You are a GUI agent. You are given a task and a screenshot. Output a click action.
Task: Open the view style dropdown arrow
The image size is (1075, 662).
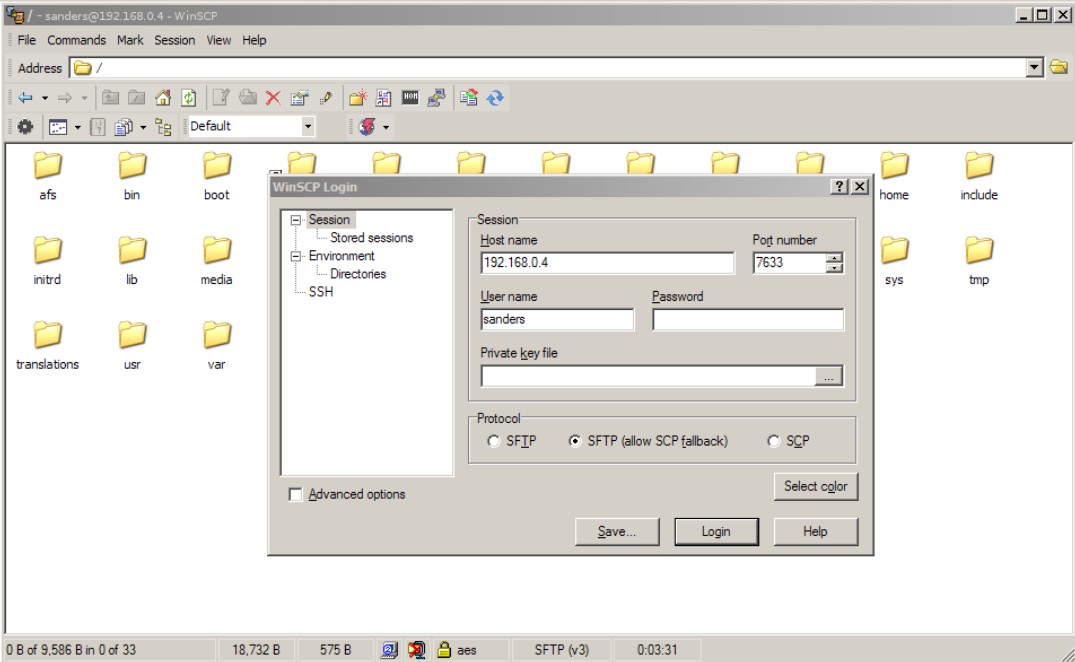pos(77,127)
